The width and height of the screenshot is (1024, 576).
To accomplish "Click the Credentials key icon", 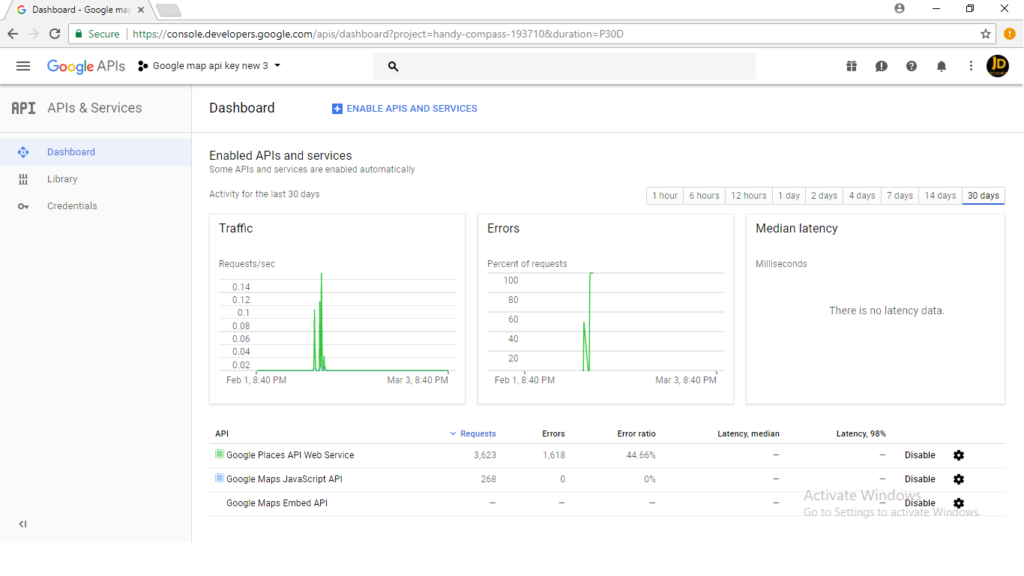I will pyautogui.click(x=23, y=206).
